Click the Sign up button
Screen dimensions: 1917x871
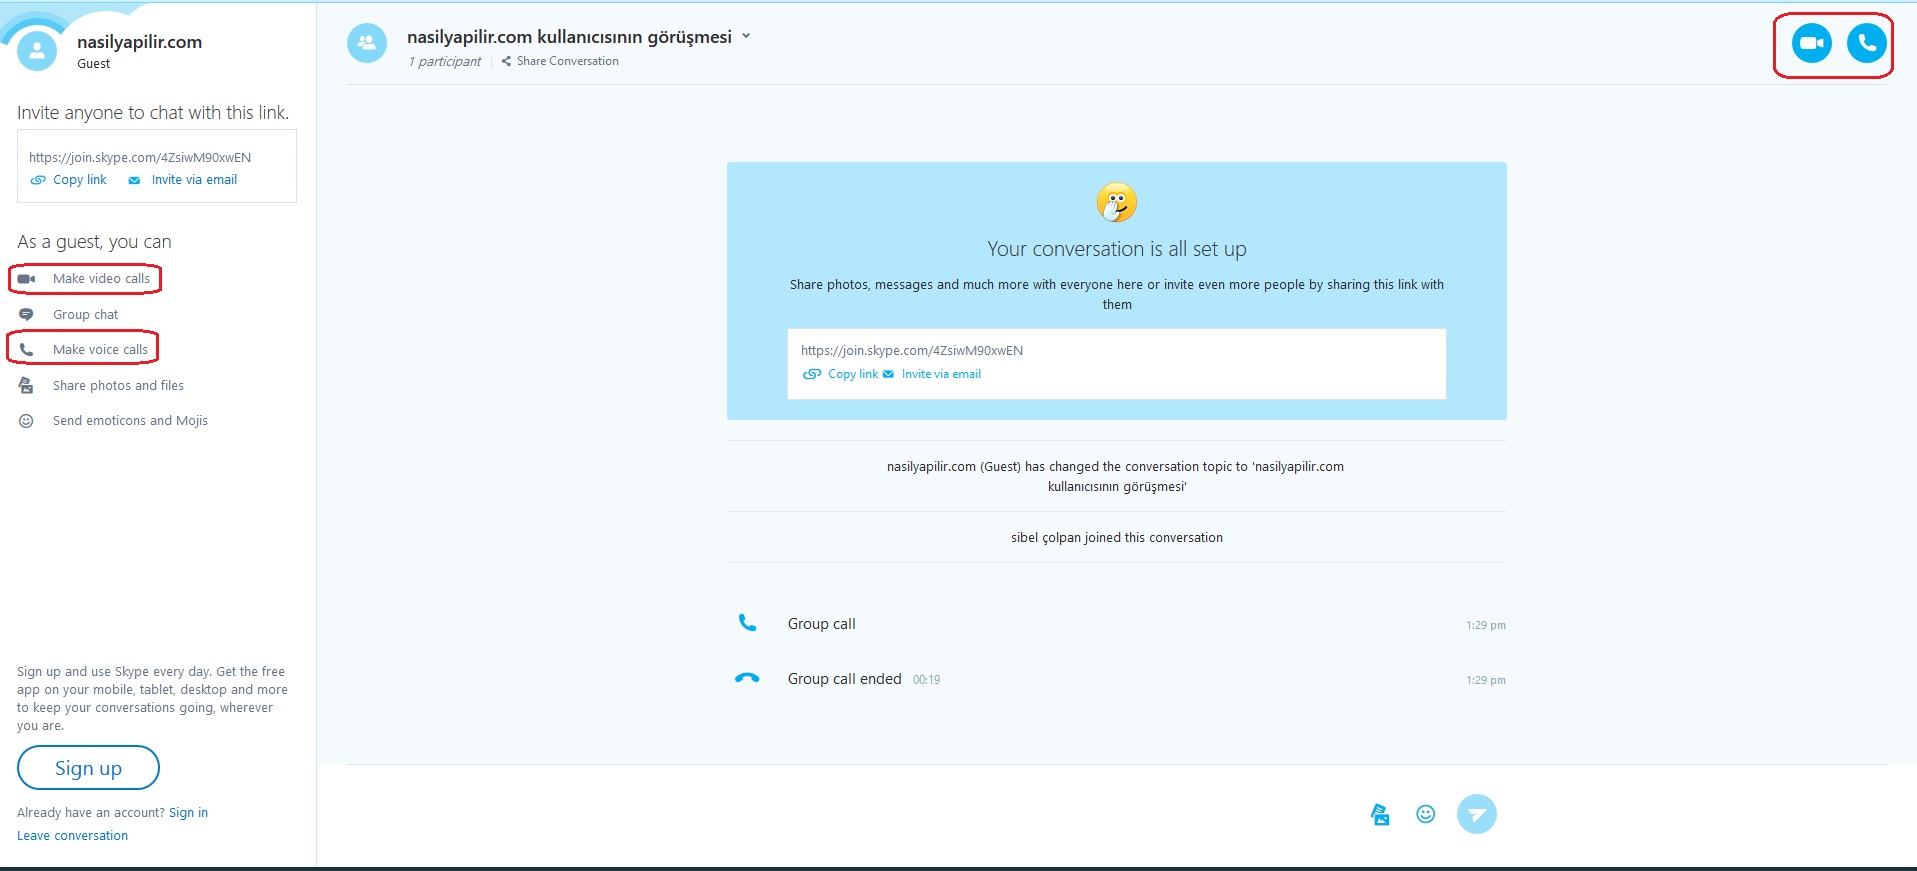pos(88,768)
